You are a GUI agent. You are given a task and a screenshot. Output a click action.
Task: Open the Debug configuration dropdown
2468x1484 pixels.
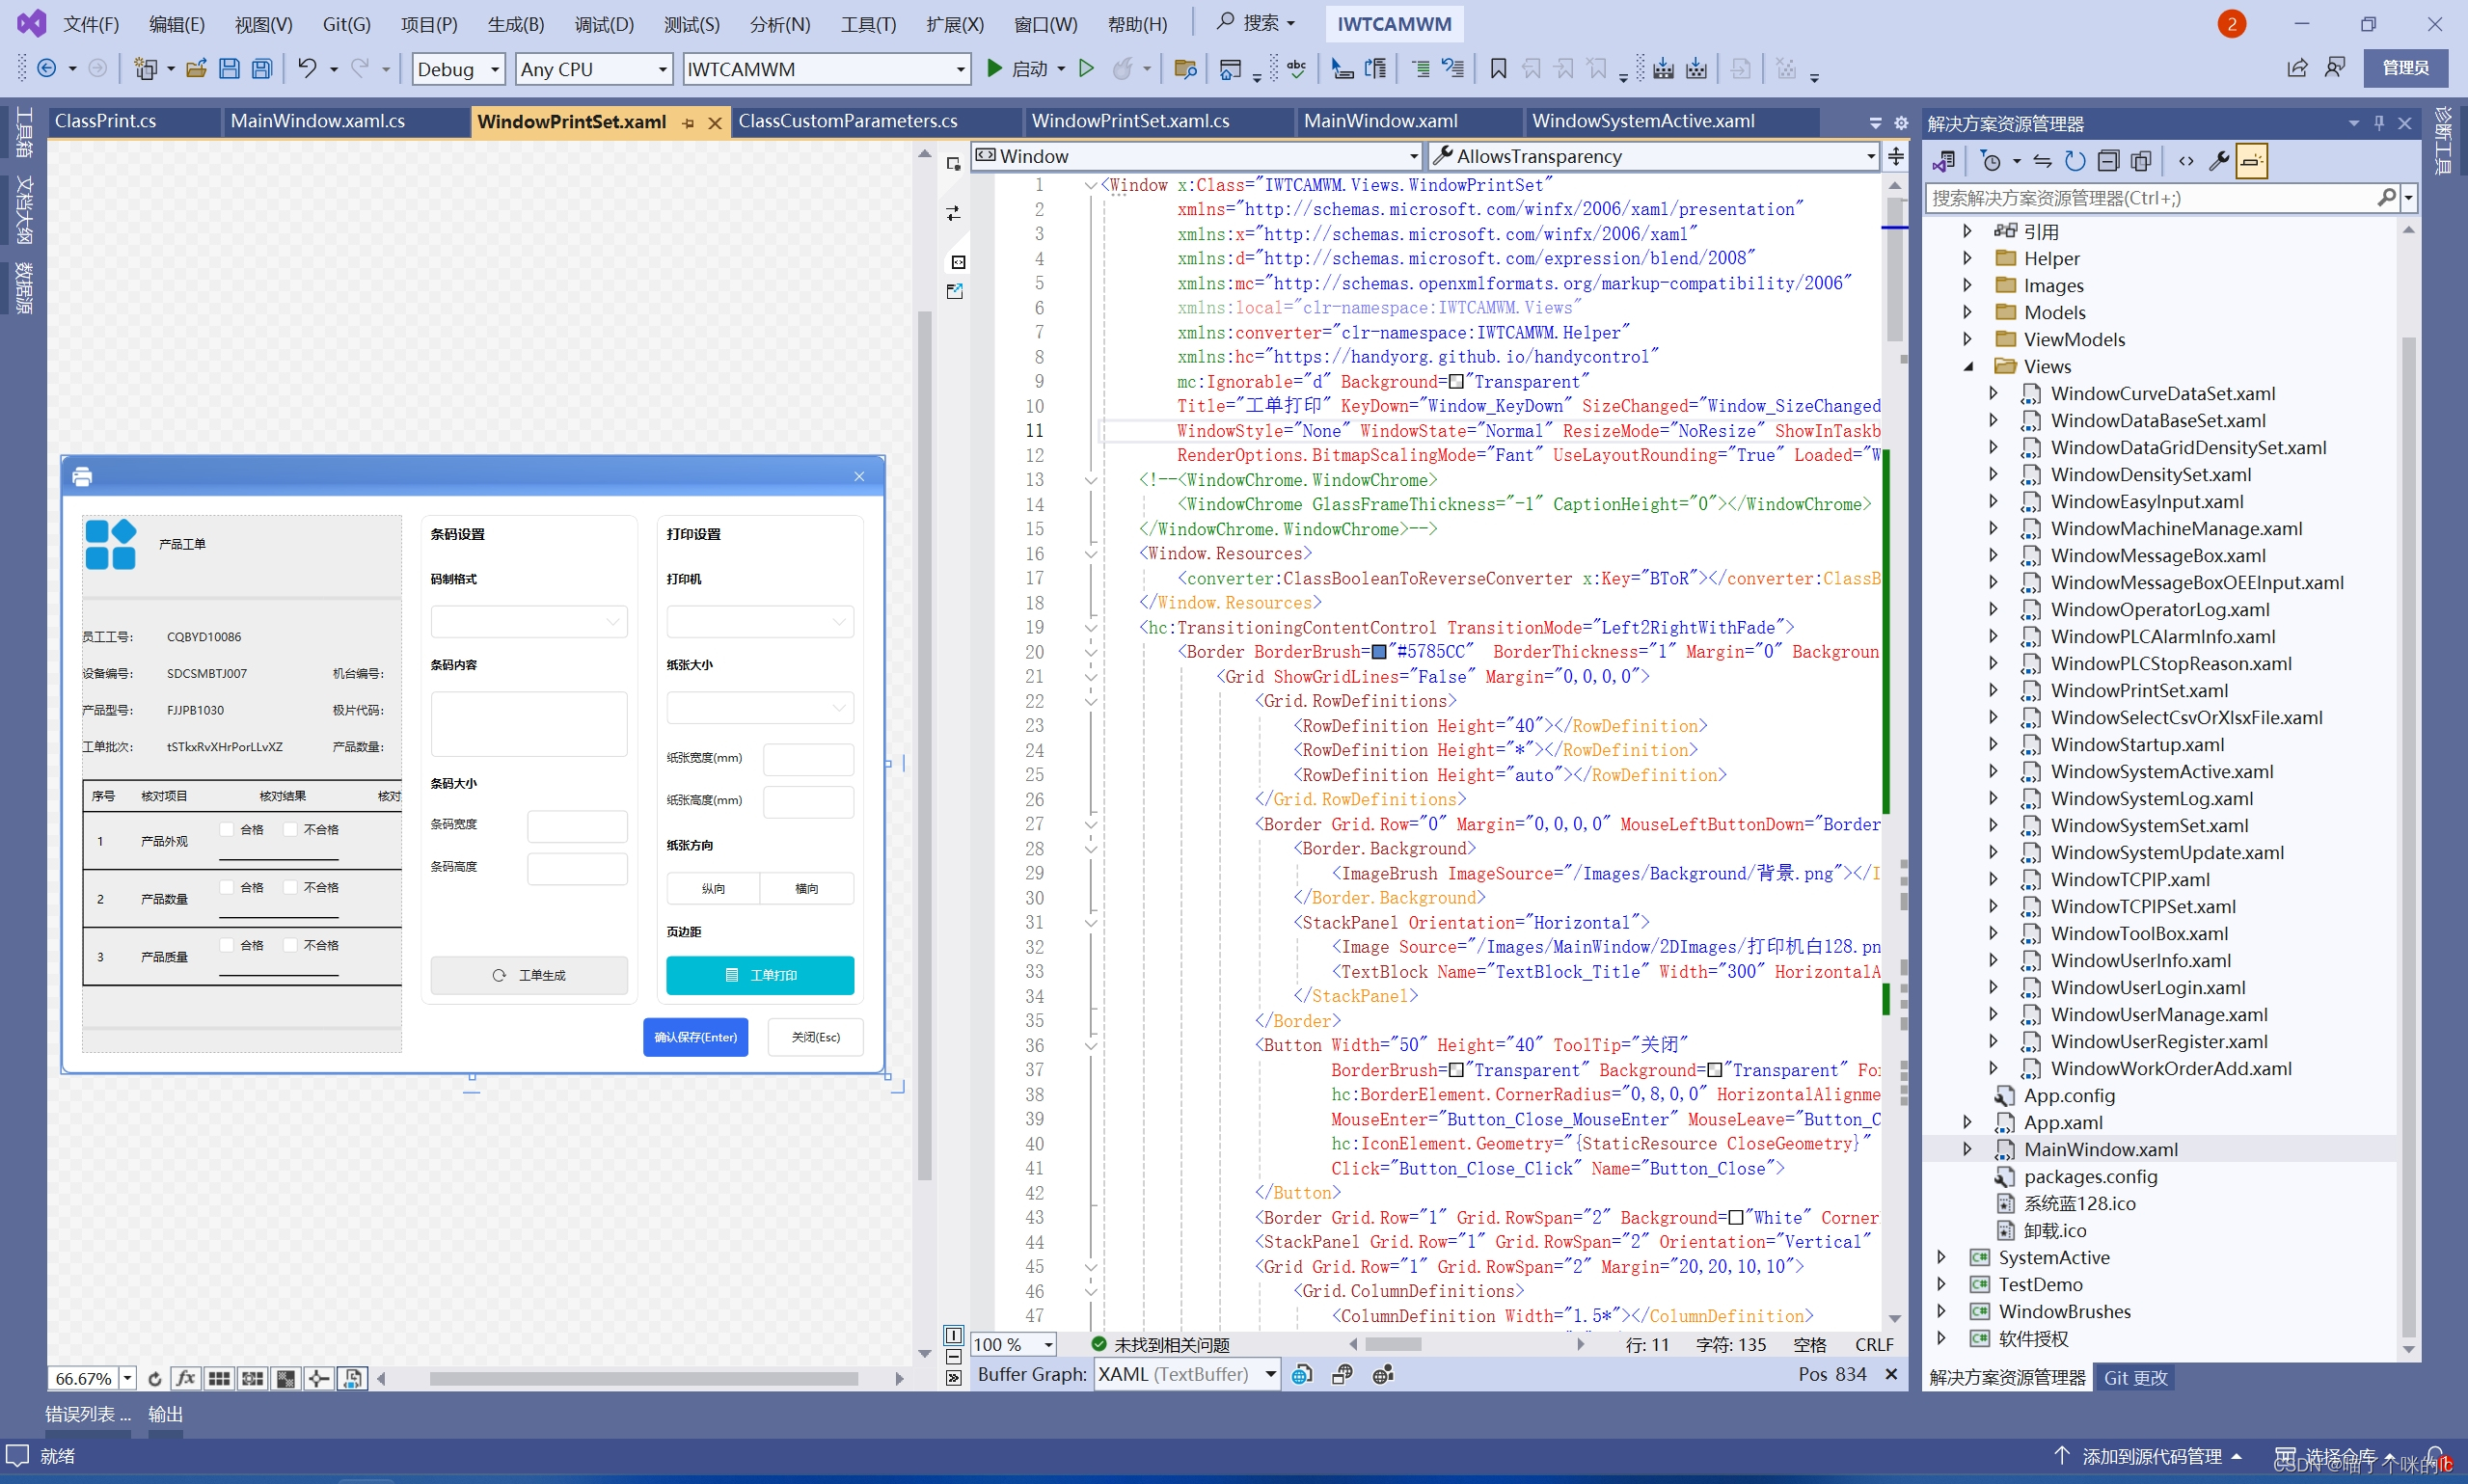(459, 69)
